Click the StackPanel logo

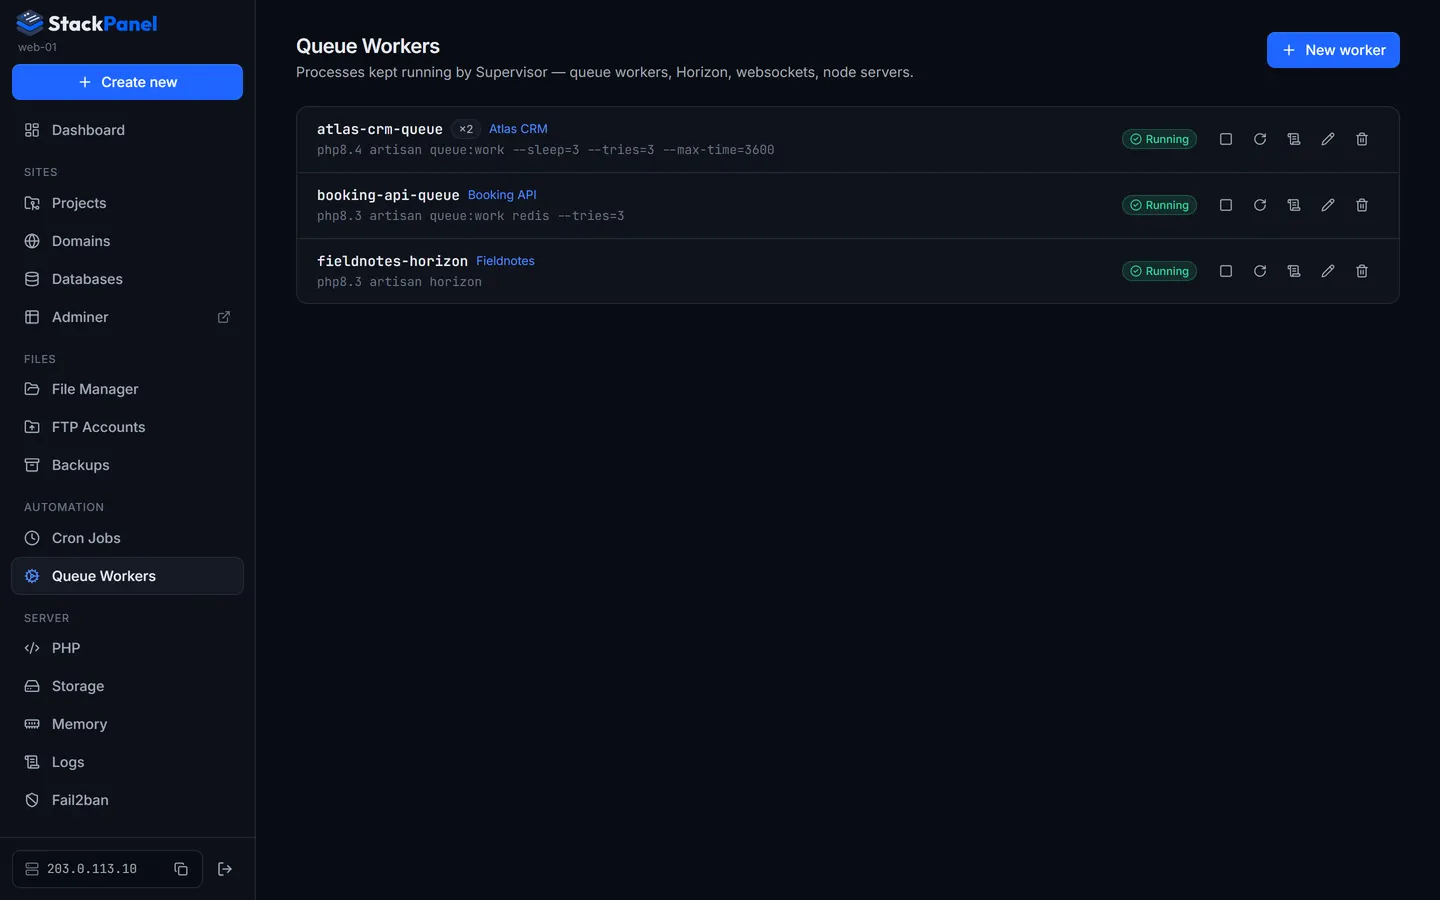(87, 23)
